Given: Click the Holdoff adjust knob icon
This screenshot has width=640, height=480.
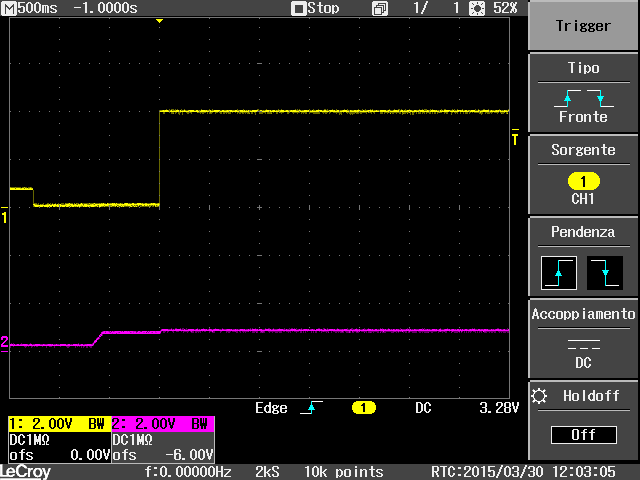Looking at the screenshot, I should (539, 396).
